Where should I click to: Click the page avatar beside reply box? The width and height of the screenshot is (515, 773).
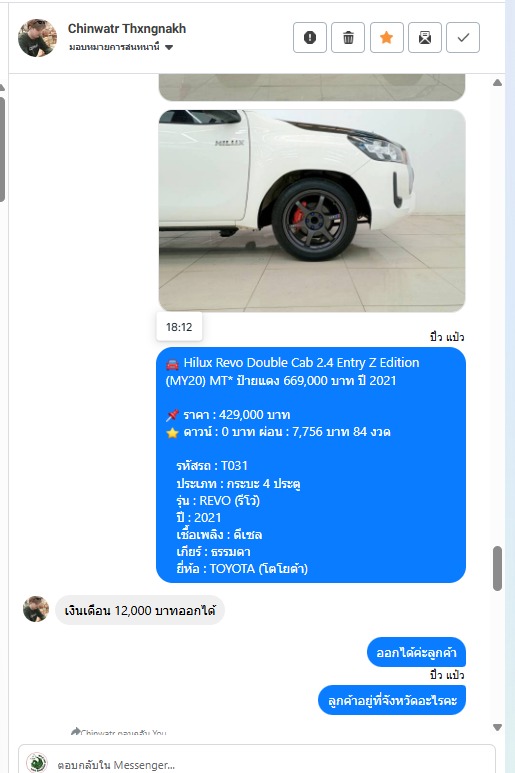37,763
